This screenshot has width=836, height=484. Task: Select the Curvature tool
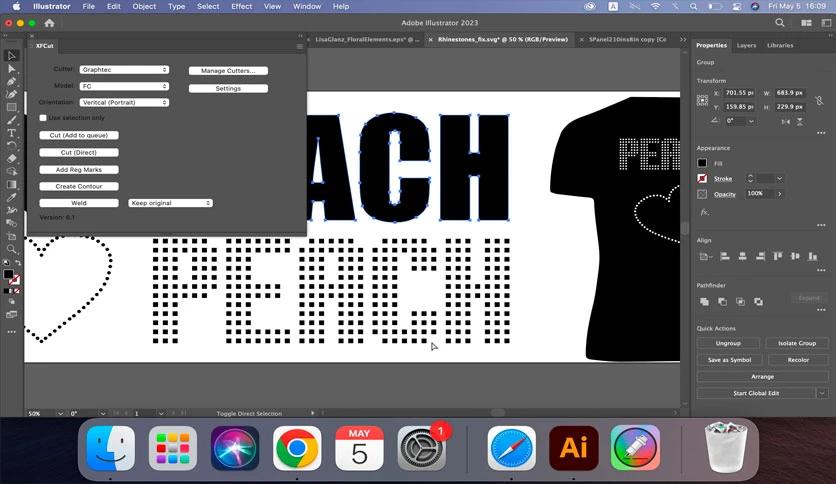tap(11, 94)
